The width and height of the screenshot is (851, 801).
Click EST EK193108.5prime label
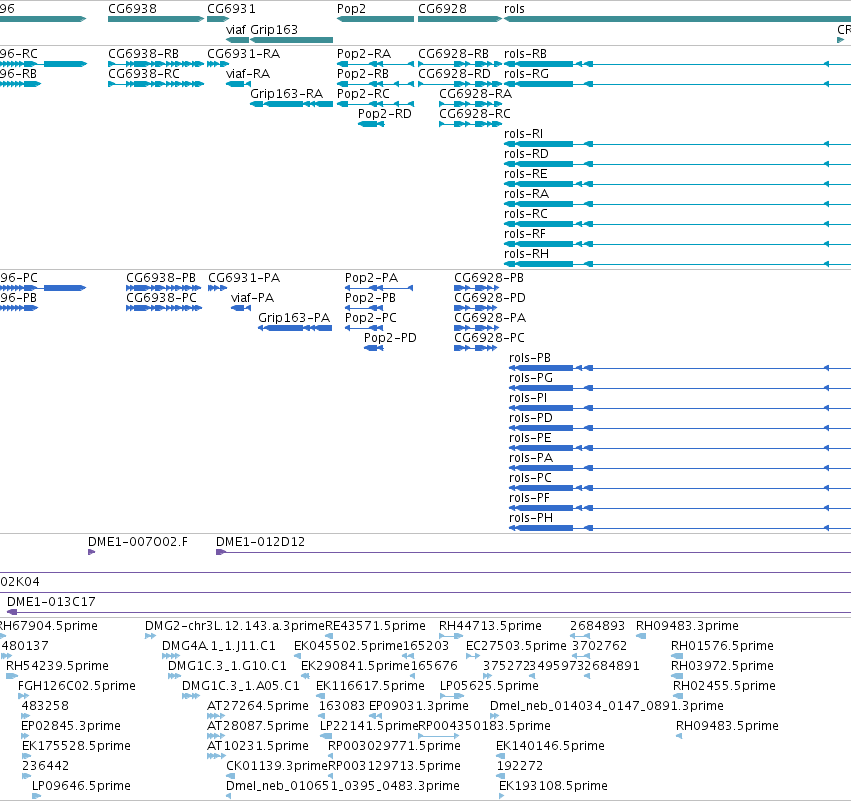tap(553, 786)
